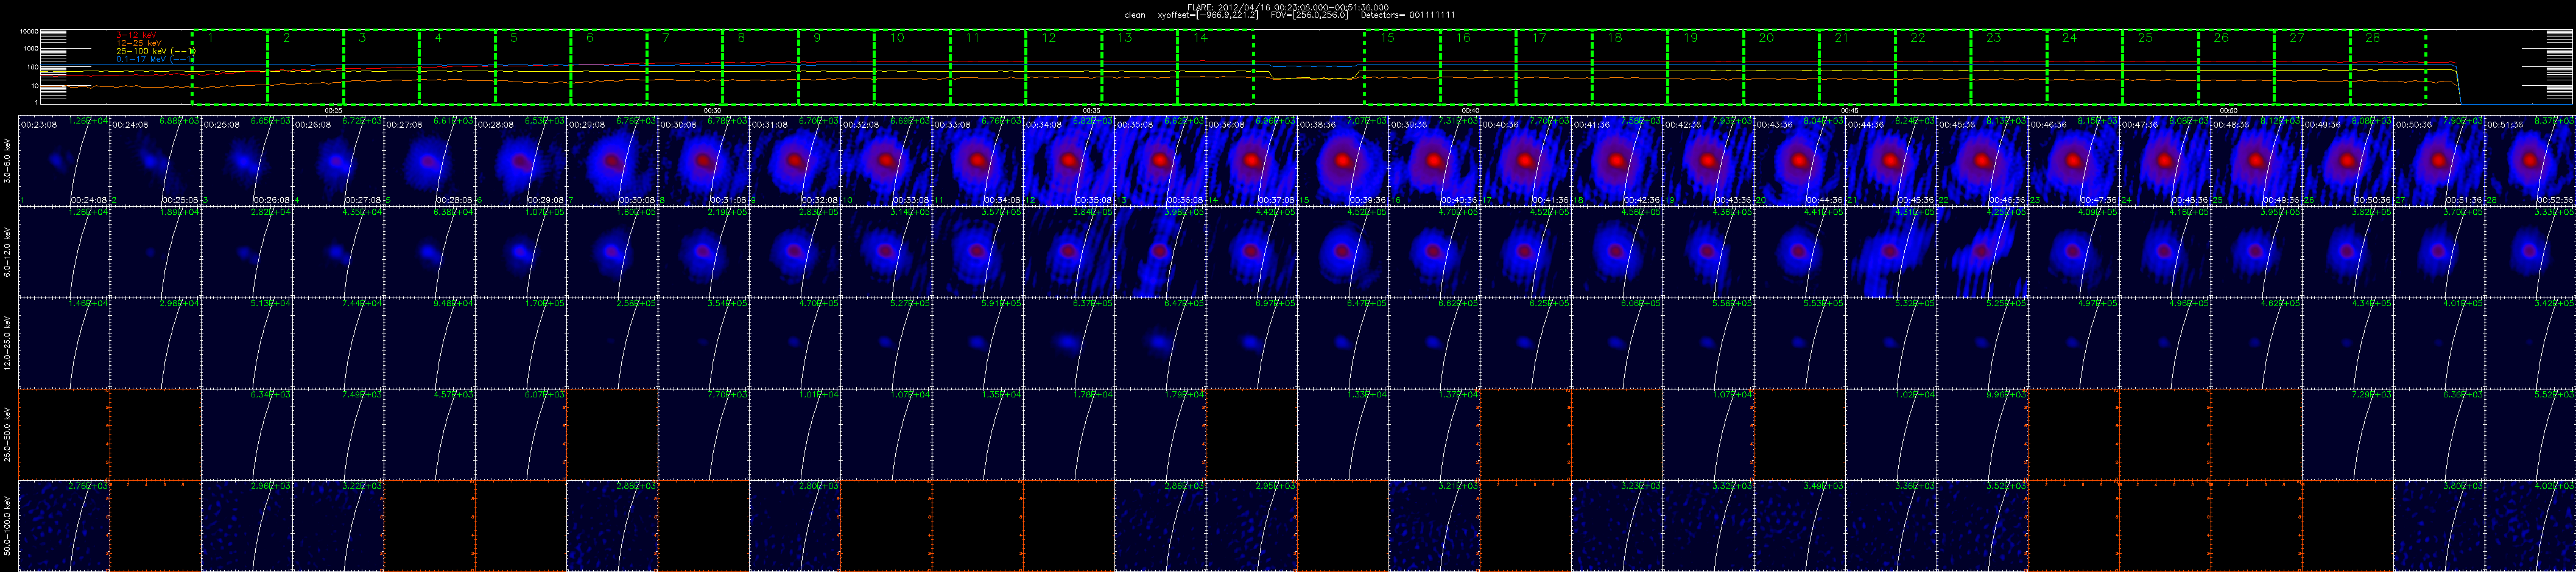Select time interval 15 on the lightcurve

click(1402, 66)
